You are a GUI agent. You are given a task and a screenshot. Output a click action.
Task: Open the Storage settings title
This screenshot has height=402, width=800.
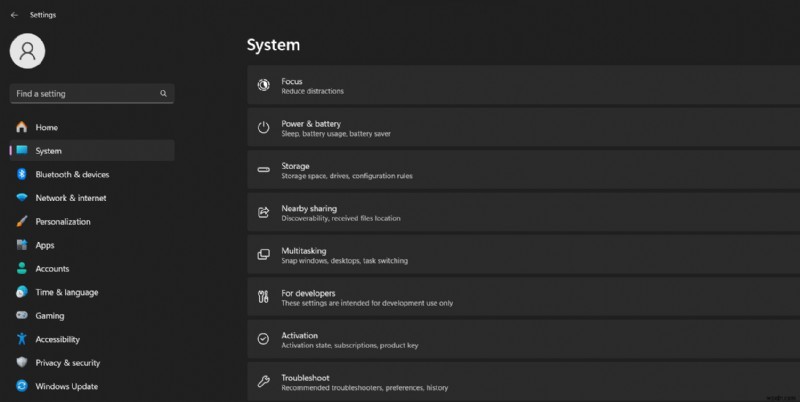[295, 166]
